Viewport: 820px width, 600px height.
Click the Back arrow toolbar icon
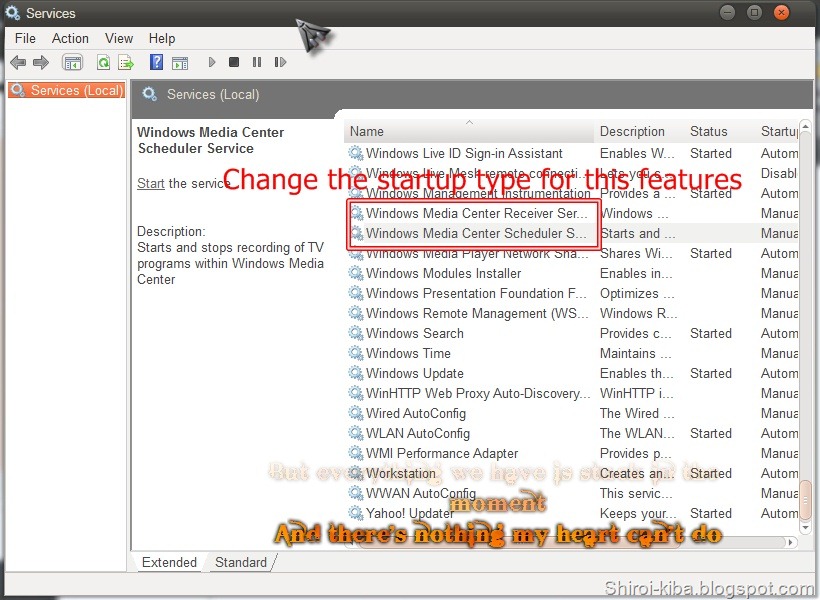pos(18,63)
